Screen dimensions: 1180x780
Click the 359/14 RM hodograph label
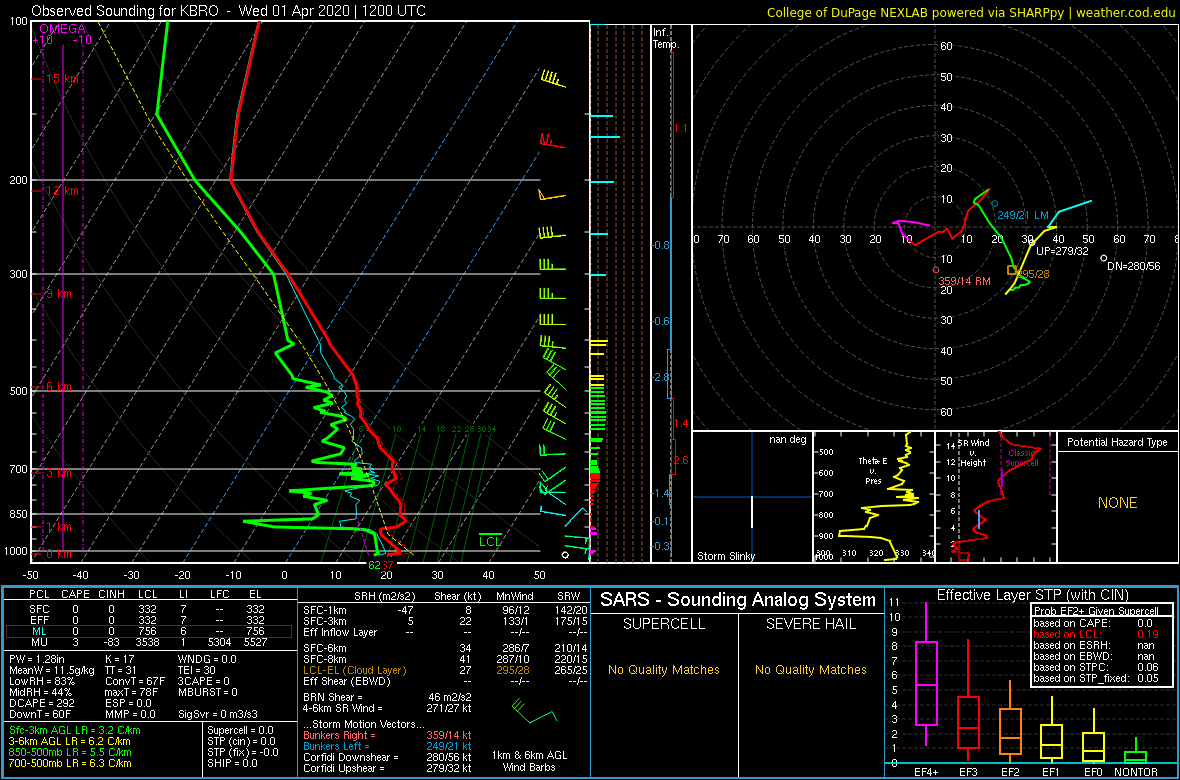point(964,281)
